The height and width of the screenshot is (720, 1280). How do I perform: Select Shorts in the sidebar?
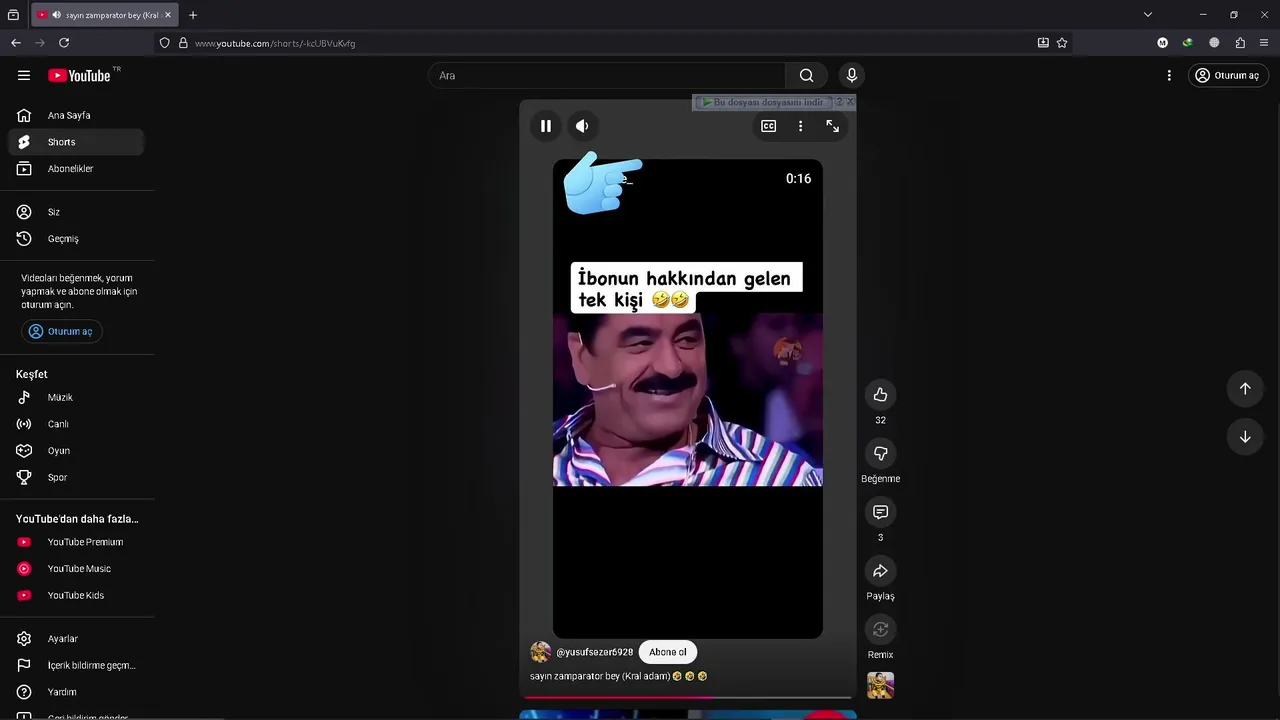[x=76, y=142]
